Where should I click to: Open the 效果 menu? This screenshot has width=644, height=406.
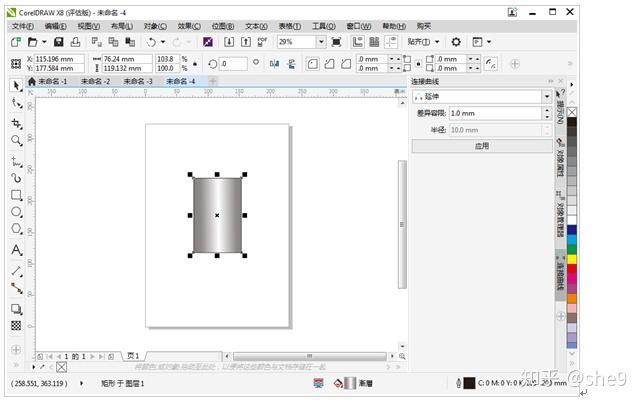(x=188, y=26)
